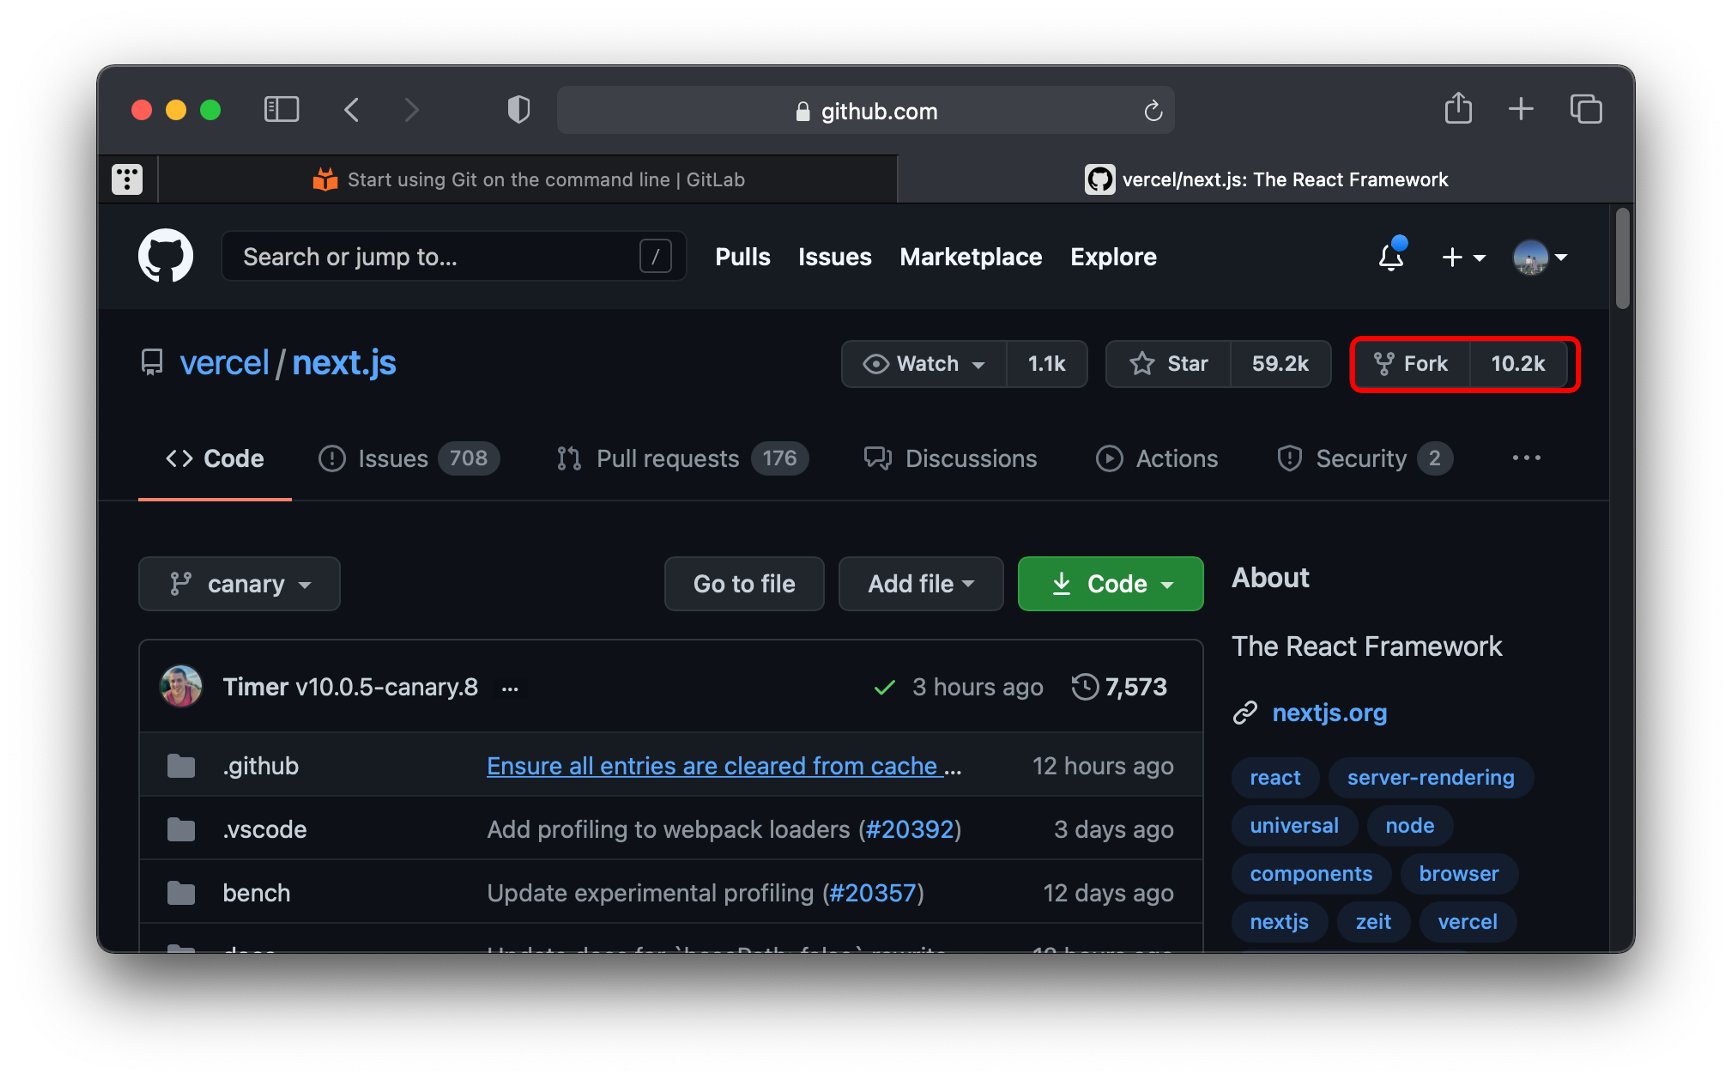Open the Actions tab
This screenshot has height=1080, width=1732.
tap(1157, 458)
